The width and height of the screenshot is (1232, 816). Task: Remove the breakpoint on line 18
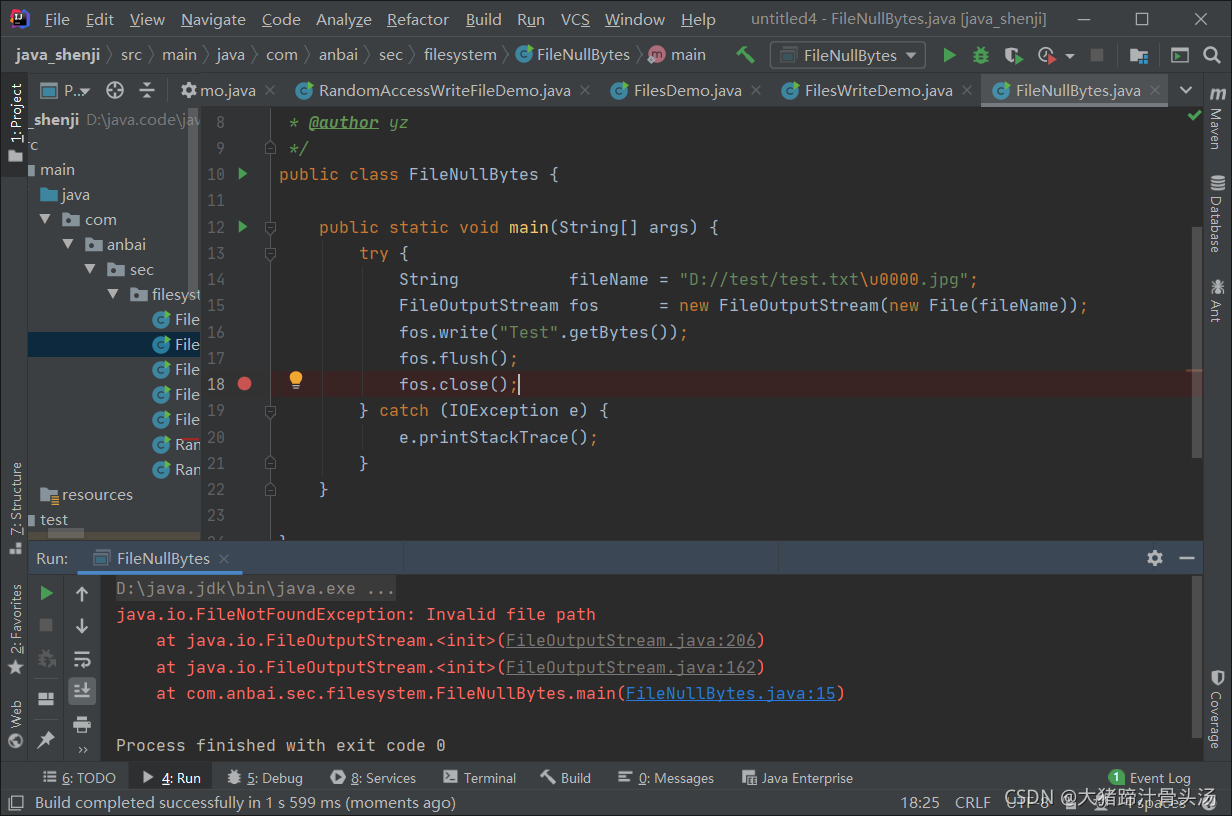(x=244, y=384)
